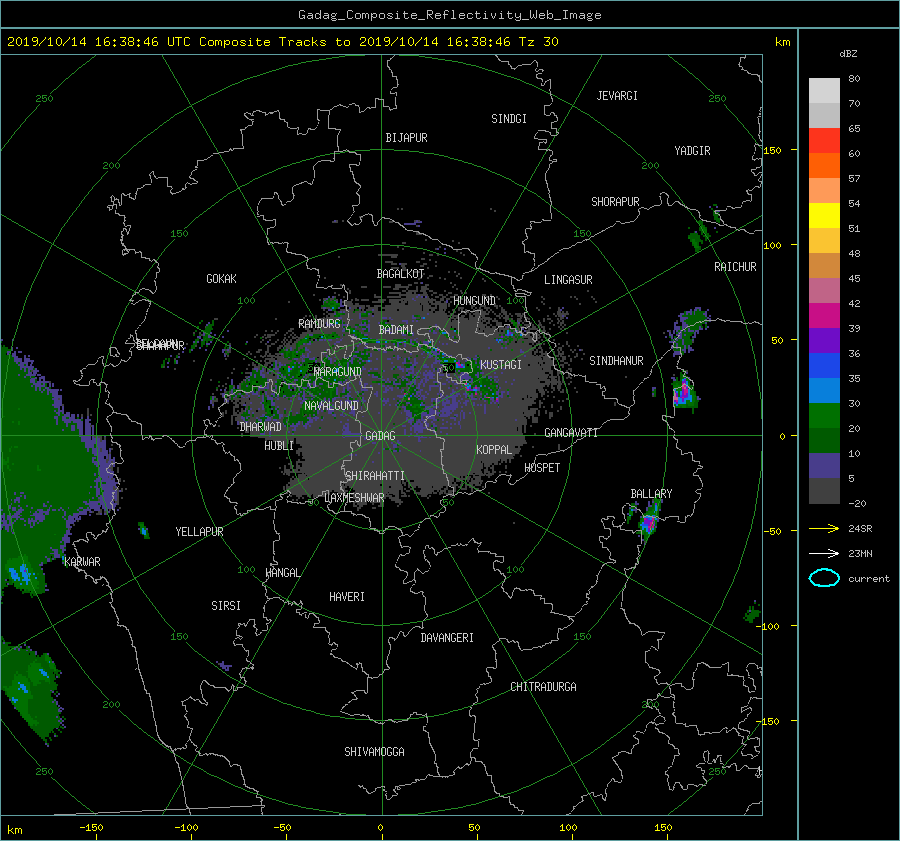Click the GADAG radar center label
The width and height of the screenshot is (900, 841).
pyautogui.click(x=381, y=436)
